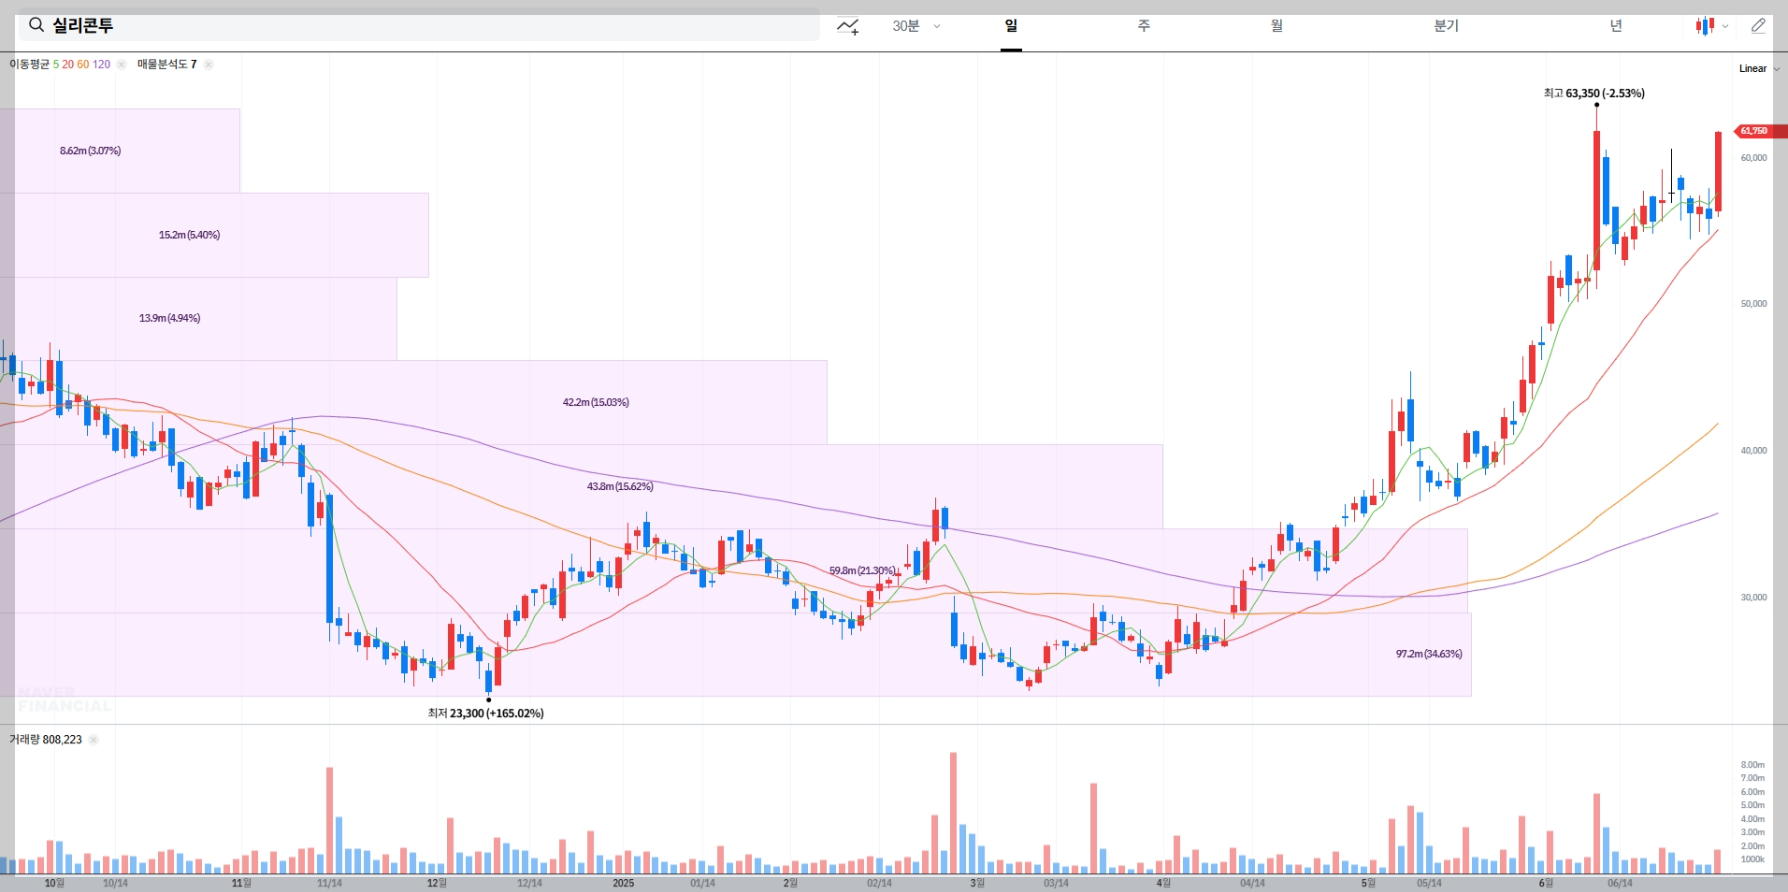Click the 05/14 date axis label

pos(1429,883)
